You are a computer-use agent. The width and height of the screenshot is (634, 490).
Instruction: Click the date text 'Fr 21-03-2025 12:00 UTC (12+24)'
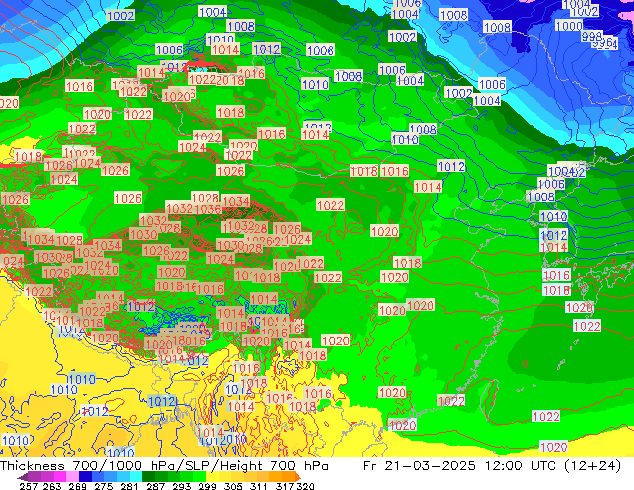pos(492,466)
